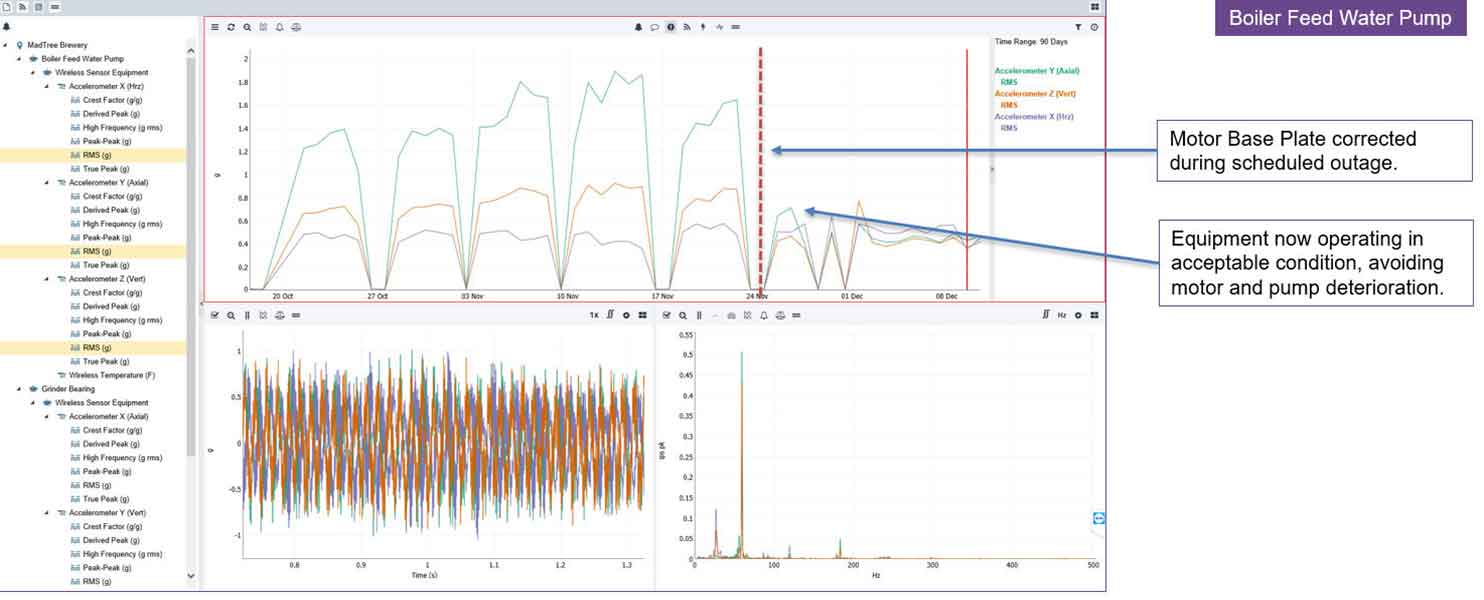Click the blue round button at spectrum chart right edge
Viewport: 1484px width, 600px height.
click(x=1099, y=517)
